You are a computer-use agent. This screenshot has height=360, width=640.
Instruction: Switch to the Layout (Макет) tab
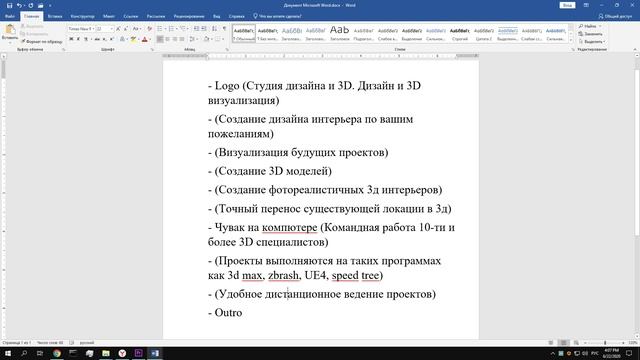[x=109, y=16]
